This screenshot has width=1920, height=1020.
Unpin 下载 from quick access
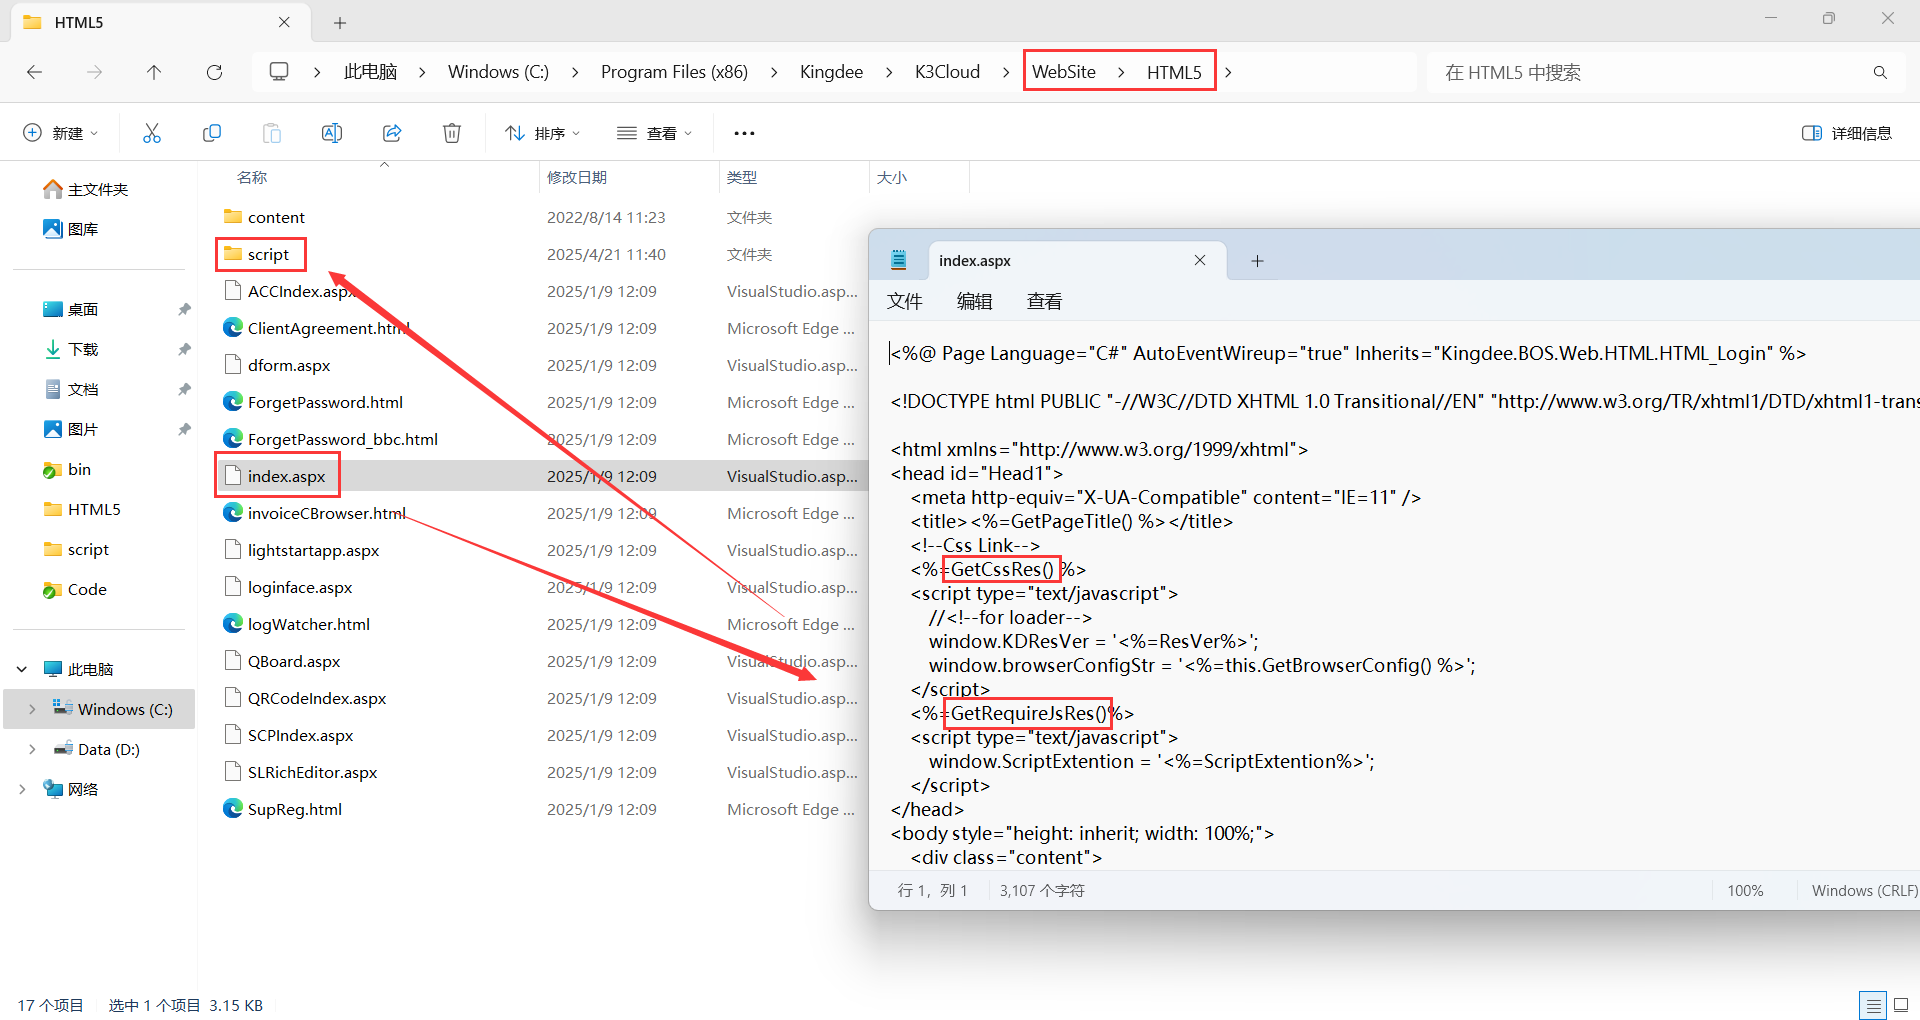pos(184,349)
